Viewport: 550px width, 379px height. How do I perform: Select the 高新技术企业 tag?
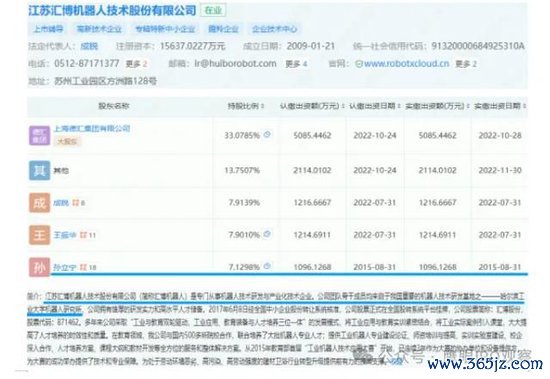(x=99, y=29)
